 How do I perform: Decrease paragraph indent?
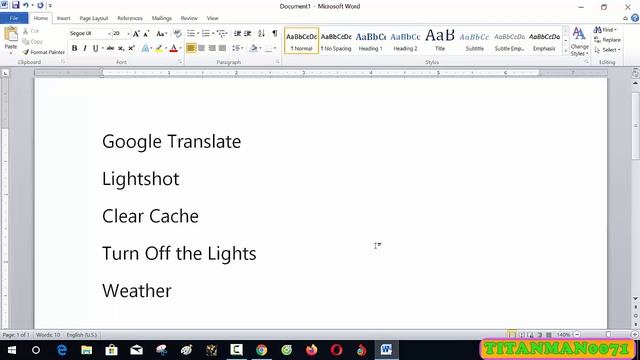tap(237, 33)
